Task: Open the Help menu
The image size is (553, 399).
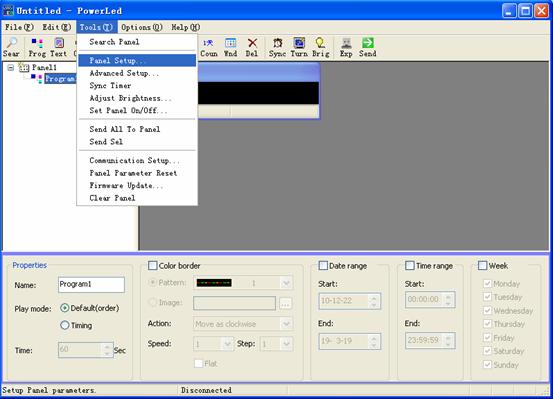Action: tap(186, 27)
